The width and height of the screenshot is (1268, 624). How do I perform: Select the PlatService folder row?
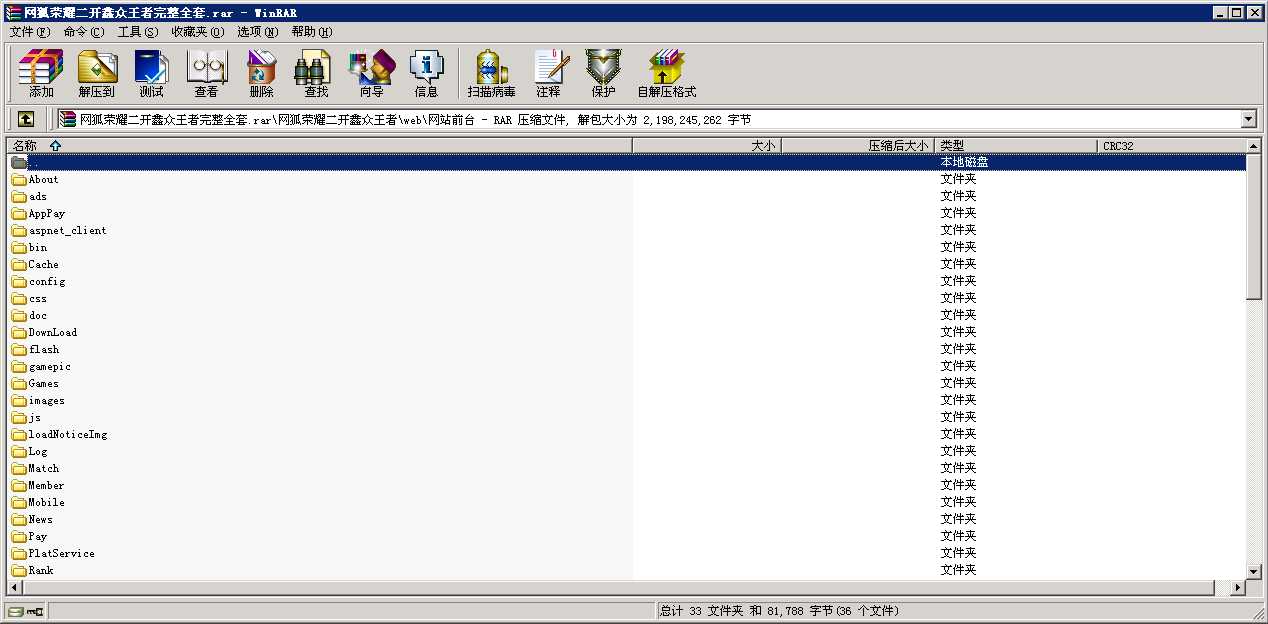click(x=626, y=554)
